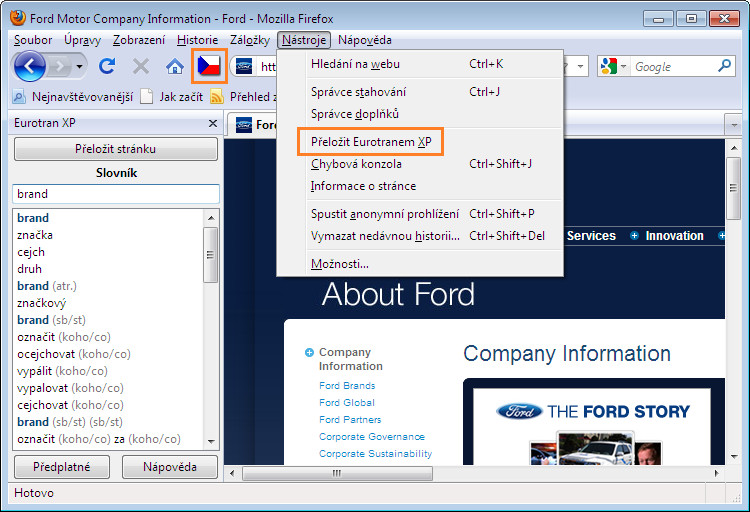The image size is (750, 512).
Task: Click the Přeložit stránku button
Action: pos(116,149)
